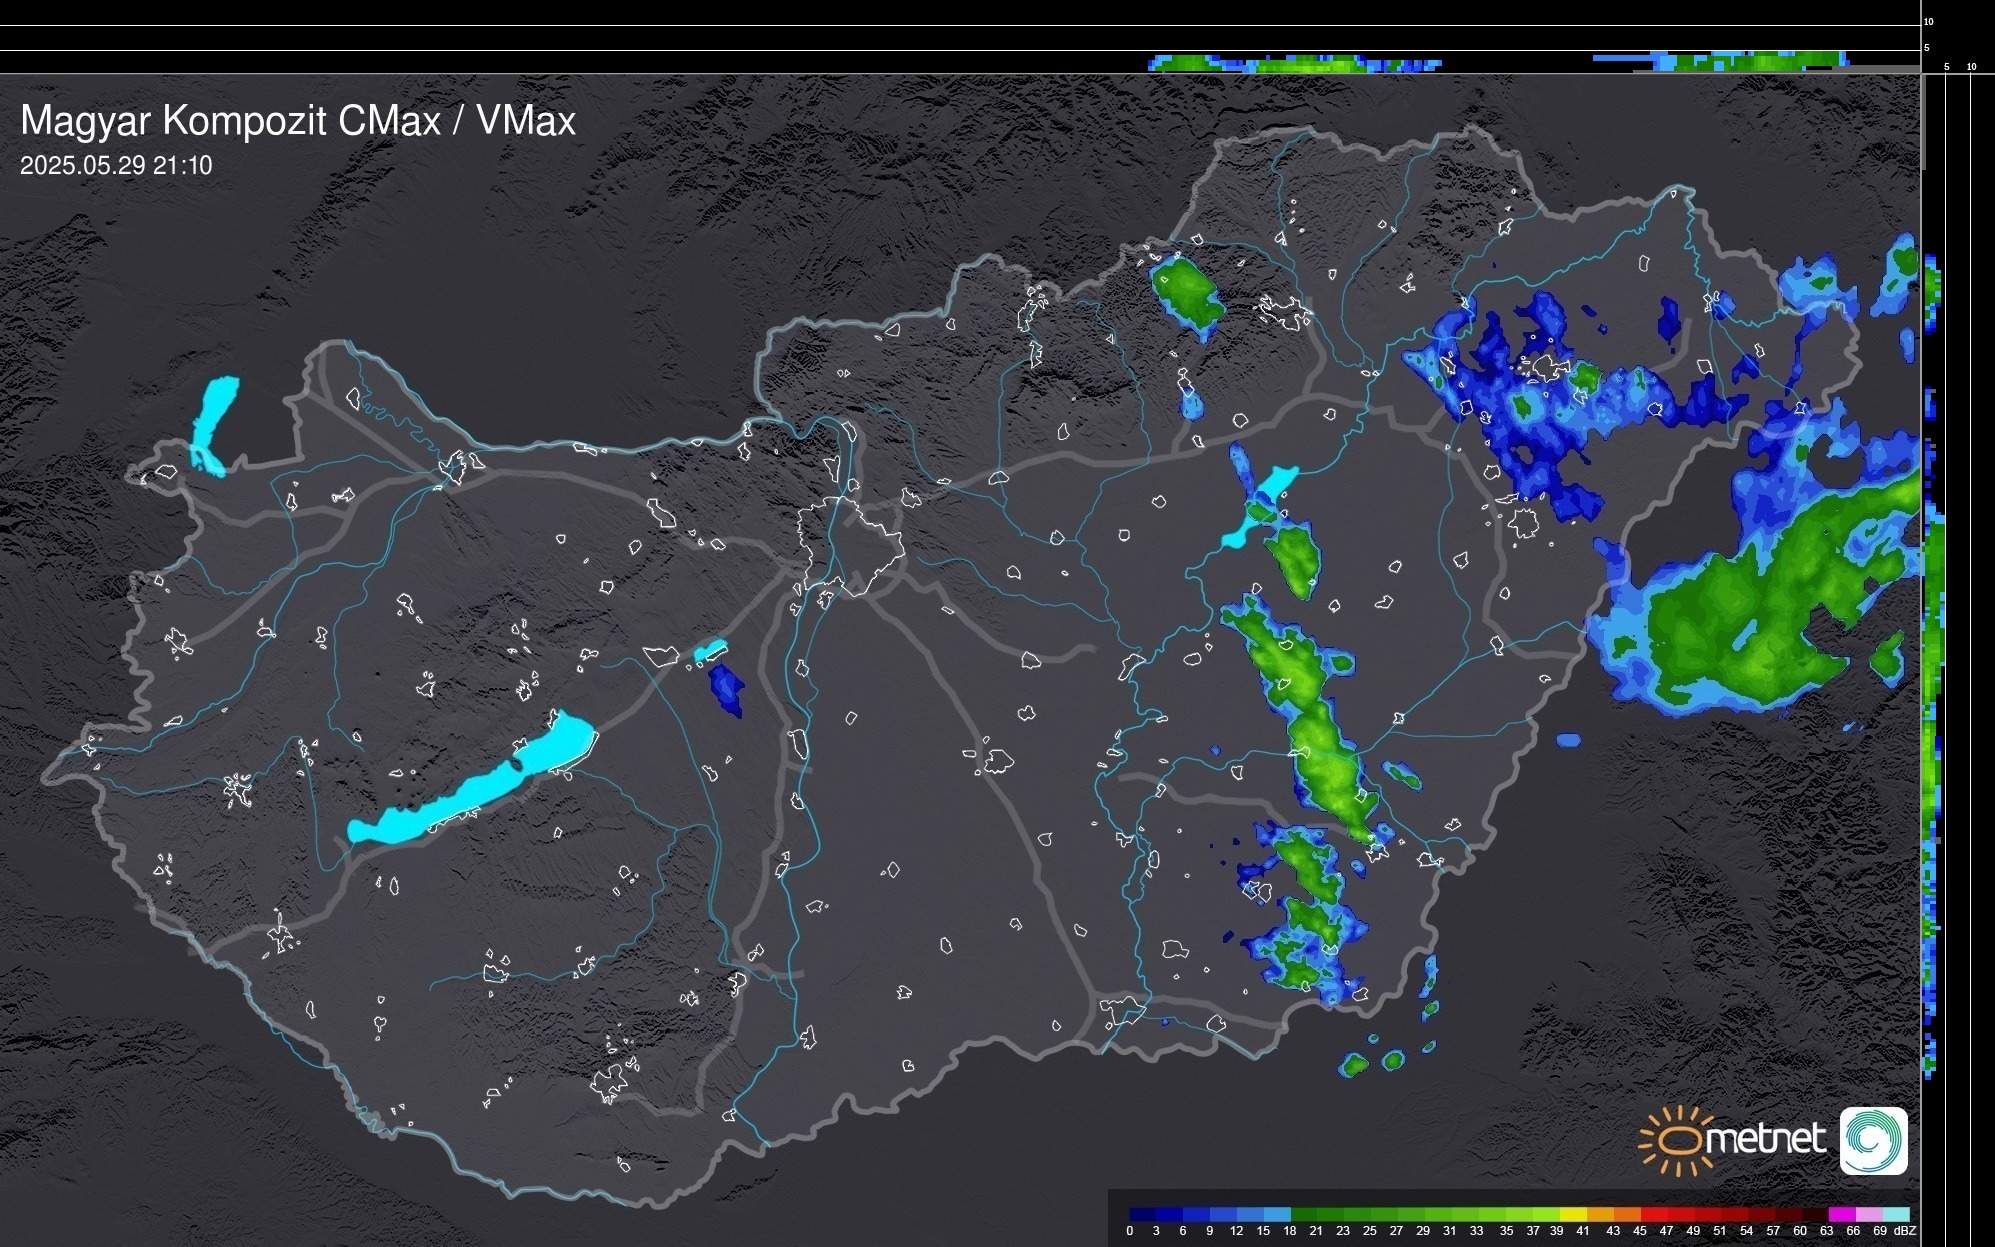Click the yellow 39 dBZ legend swatch
The width and height of the screenshot is (1995, 1247).
point(1573,1215)
